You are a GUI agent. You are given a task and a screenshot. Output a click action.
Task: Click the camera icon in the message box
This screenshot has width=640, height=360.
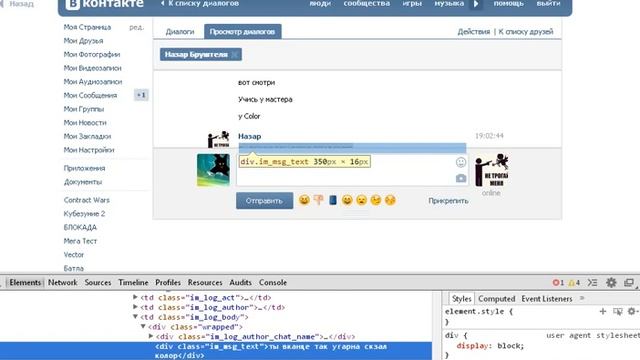pos(461,178)
